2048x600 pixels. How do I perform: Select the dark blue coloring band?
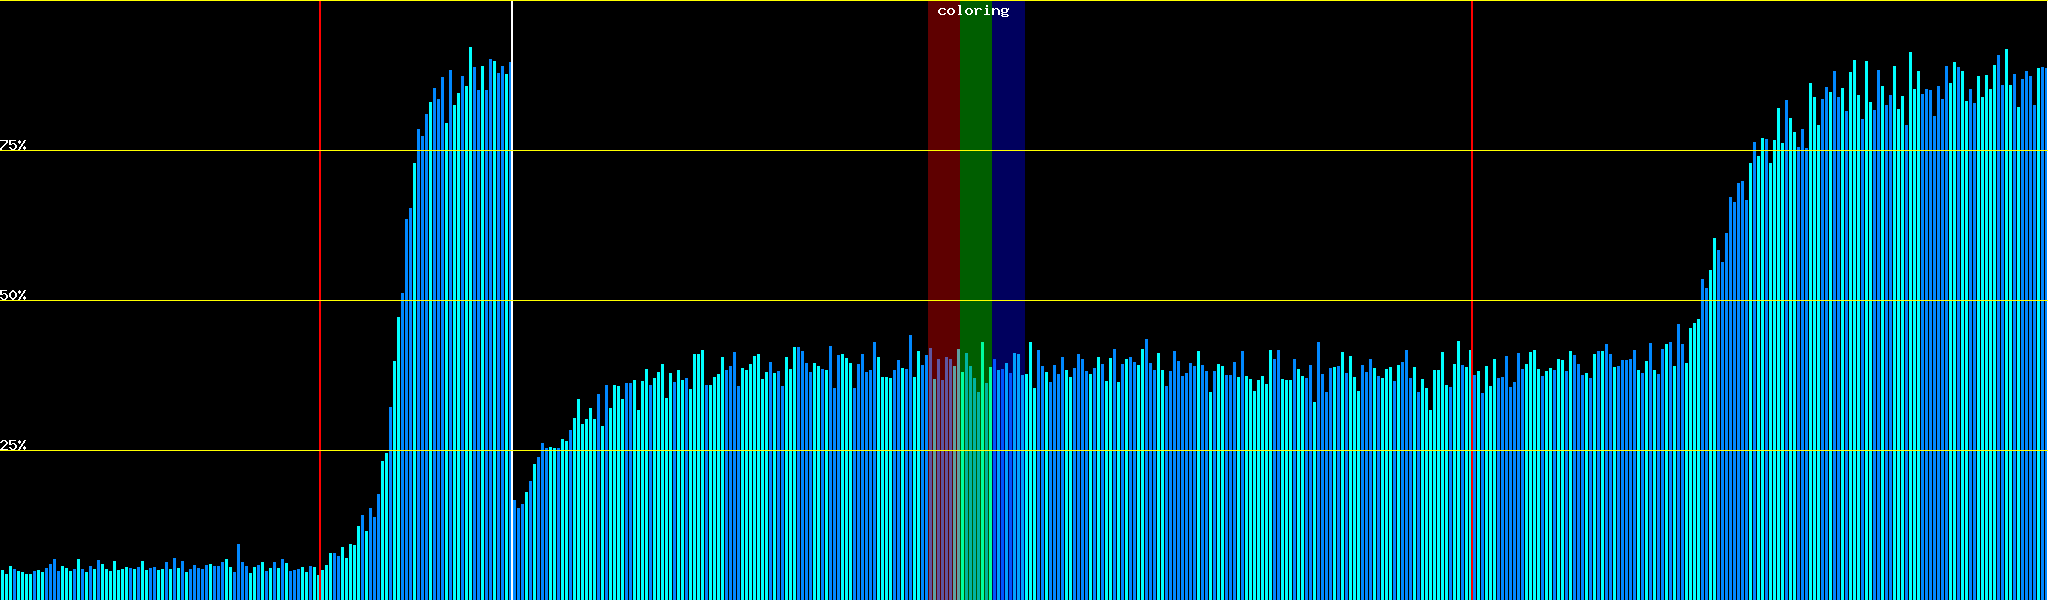point(1008,200)
